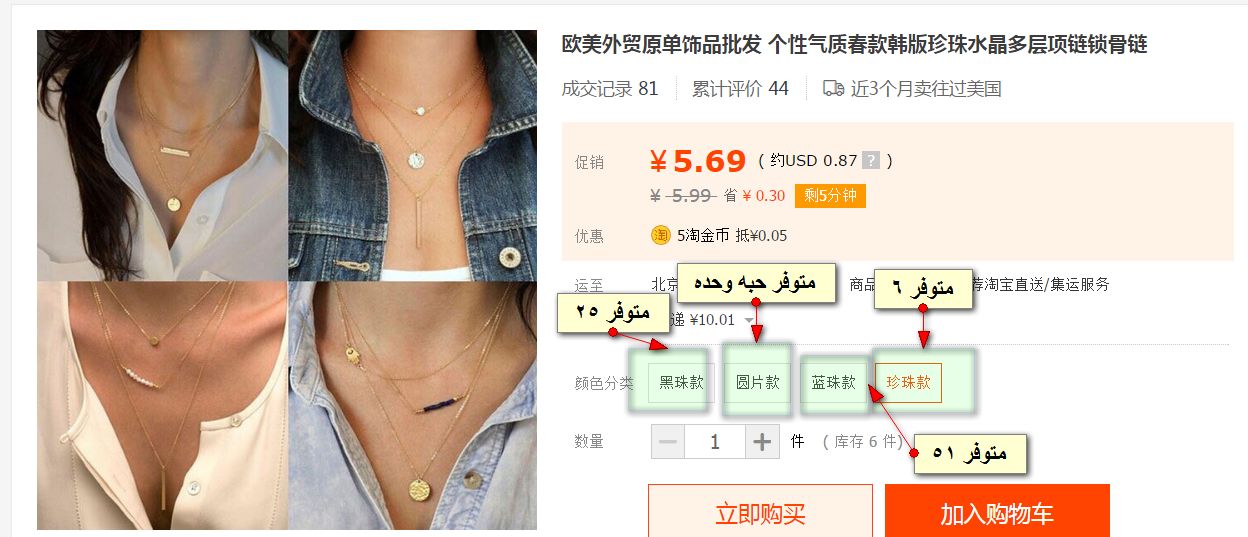This screenshot has width=1248, height=537.
Task: Click the gold bar necklace photo
Action: (x=163, y=155)
